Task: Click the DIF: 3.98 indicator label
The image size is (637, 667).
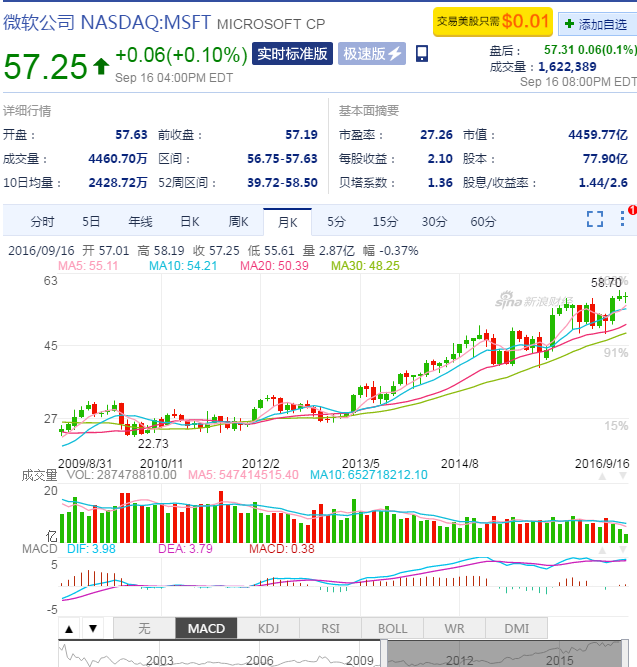Action: coord(91,549)
